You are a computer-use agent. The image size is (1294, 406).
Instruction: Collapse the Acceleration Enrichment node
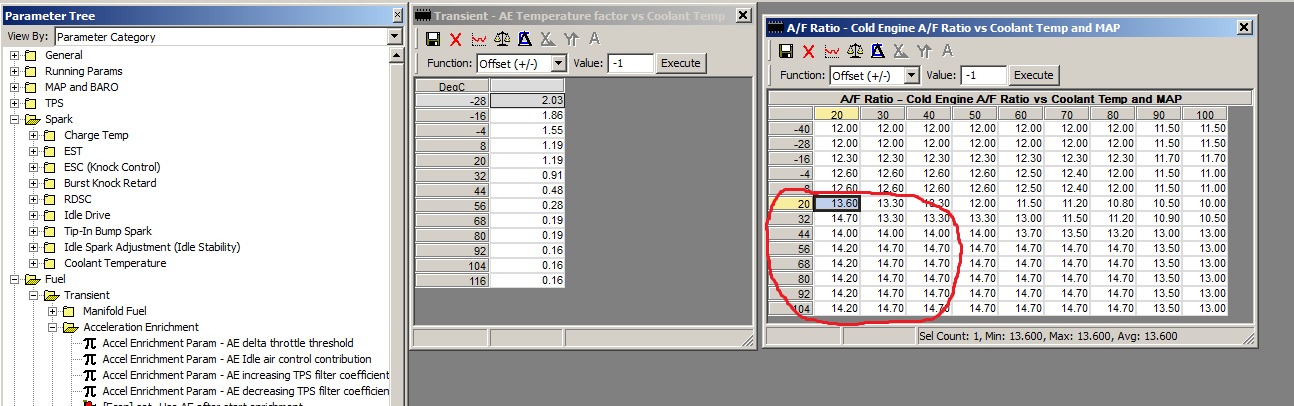pyautogui.click(x=53, y=327)
